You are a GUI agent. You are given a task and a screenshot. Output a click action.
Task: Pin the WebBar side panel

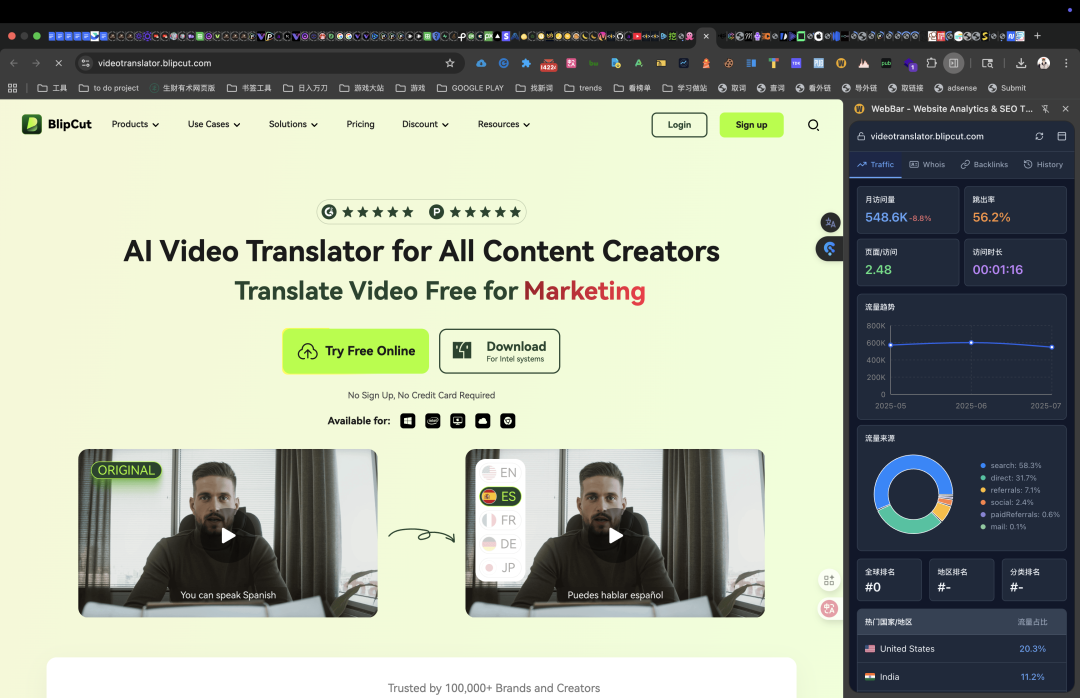click(1046, 109)
